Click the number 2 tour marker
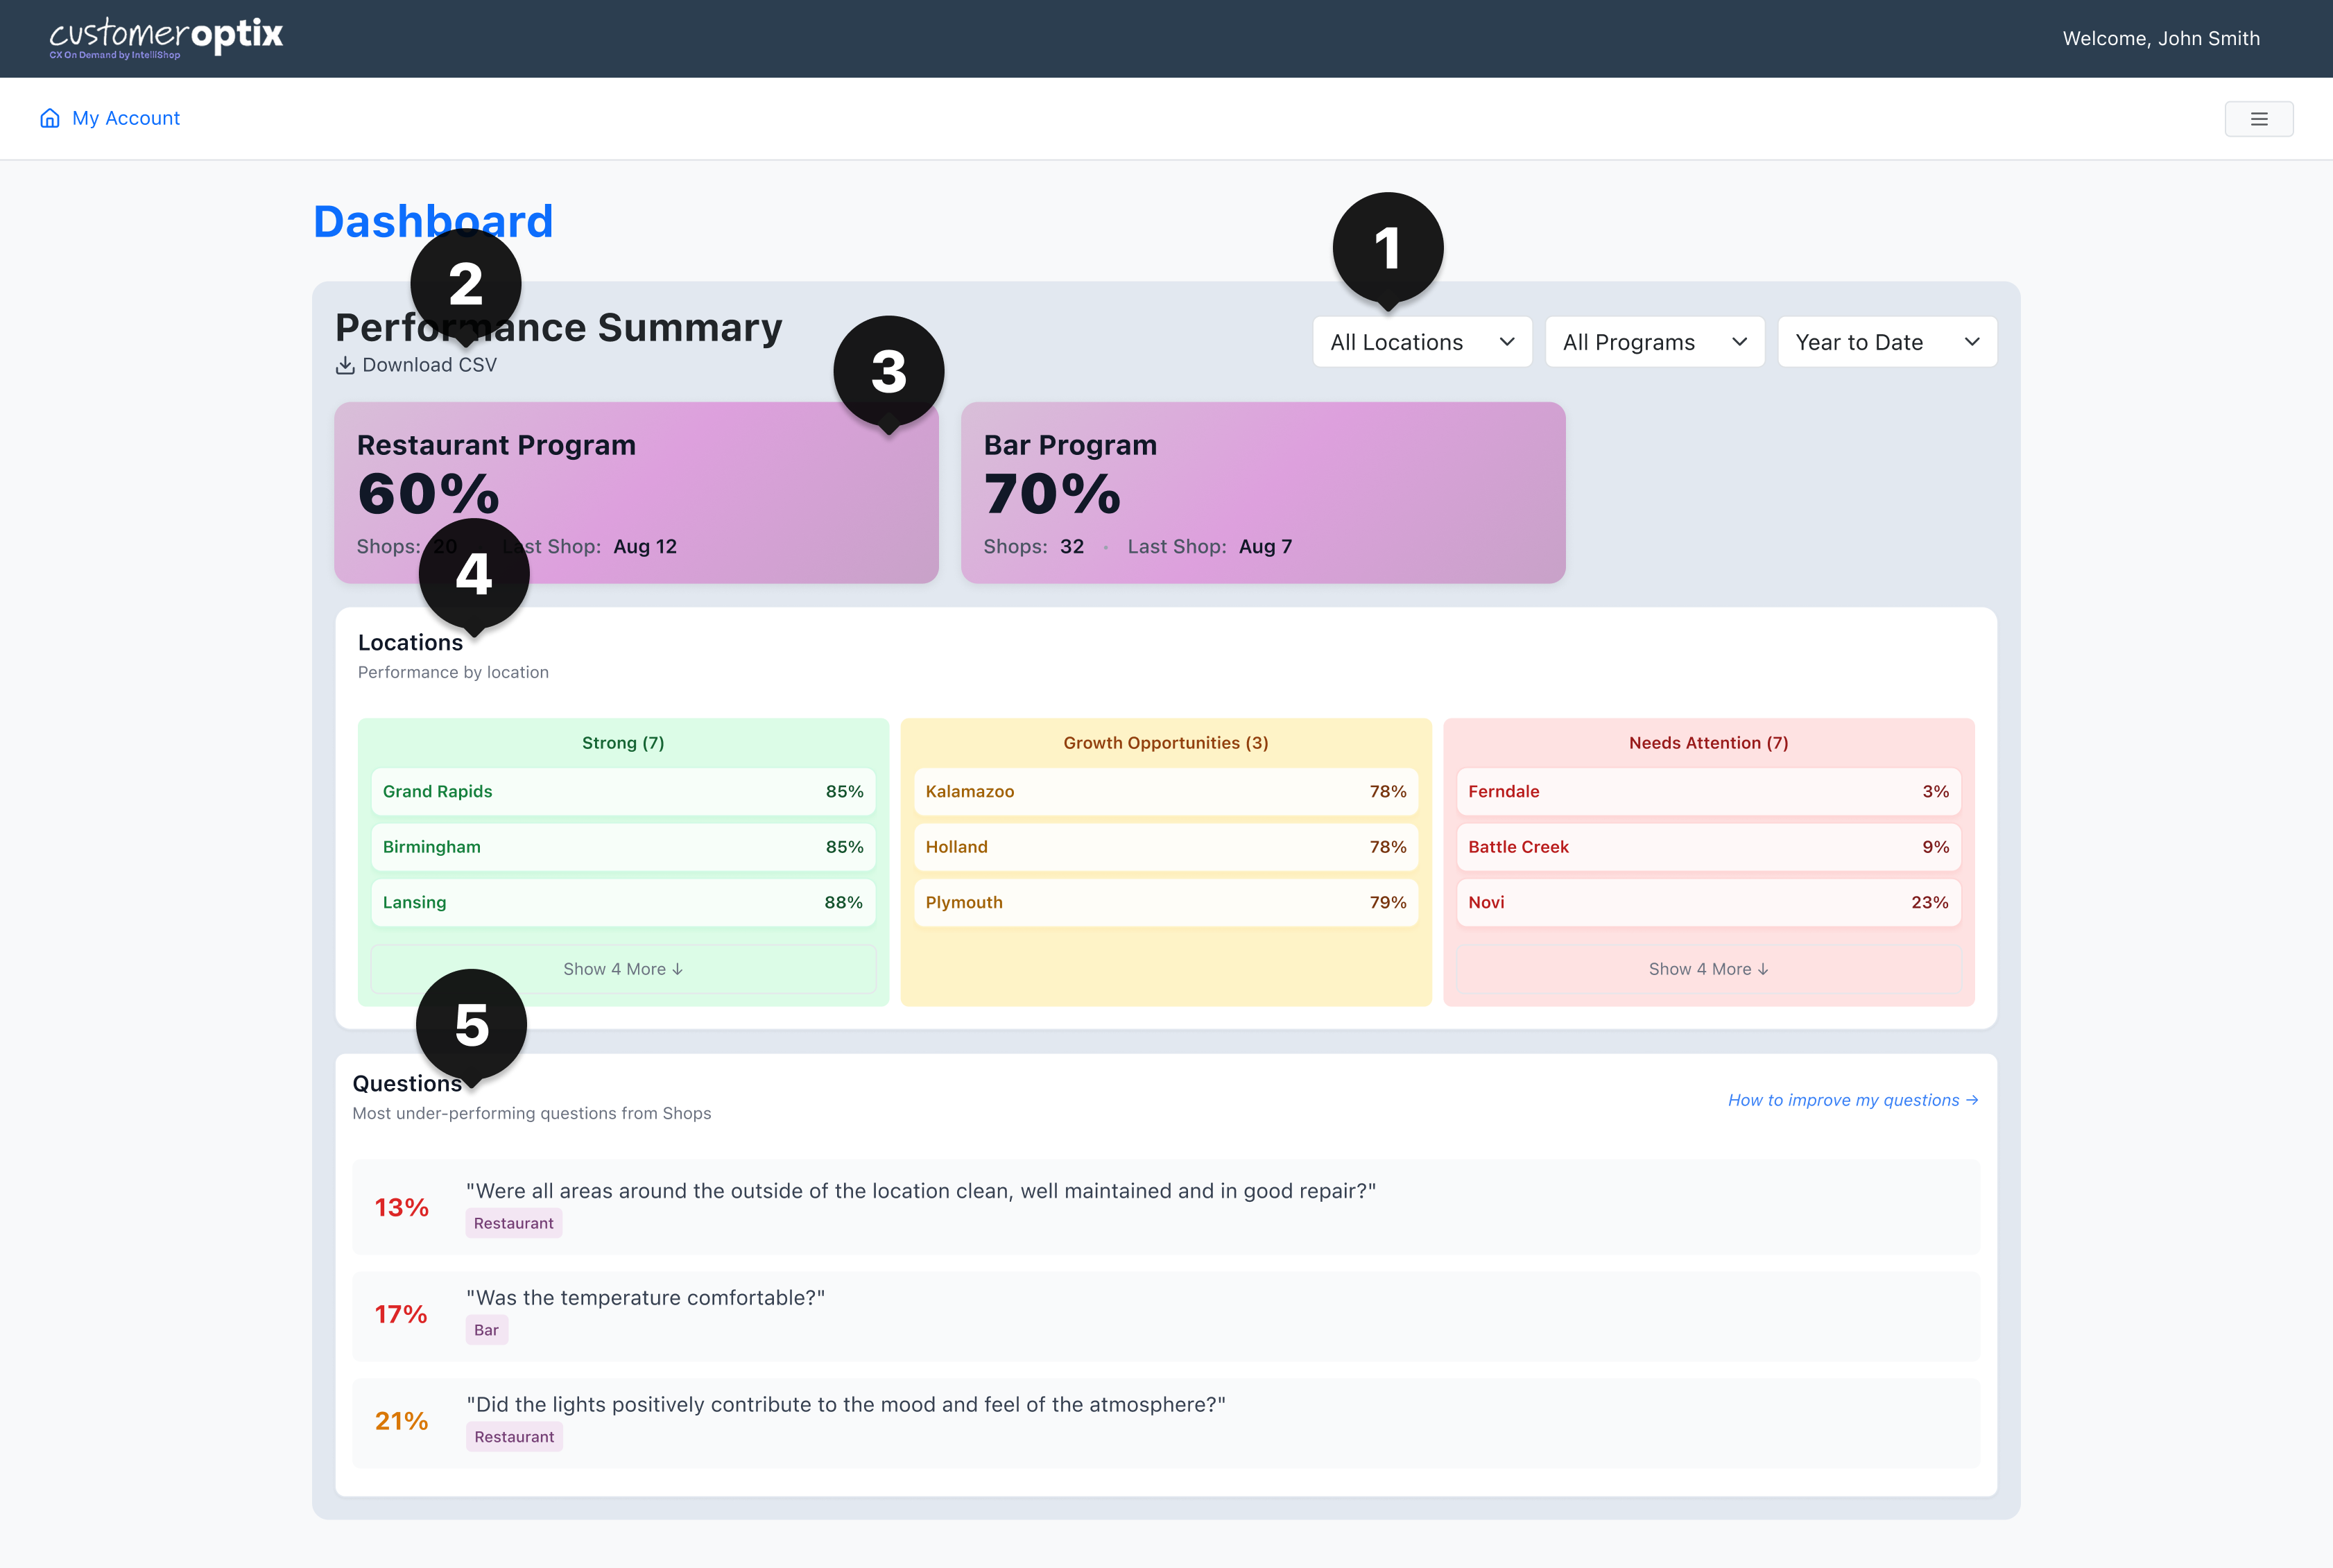Viewport: 2333px width, 1568px height. (465, 283)
